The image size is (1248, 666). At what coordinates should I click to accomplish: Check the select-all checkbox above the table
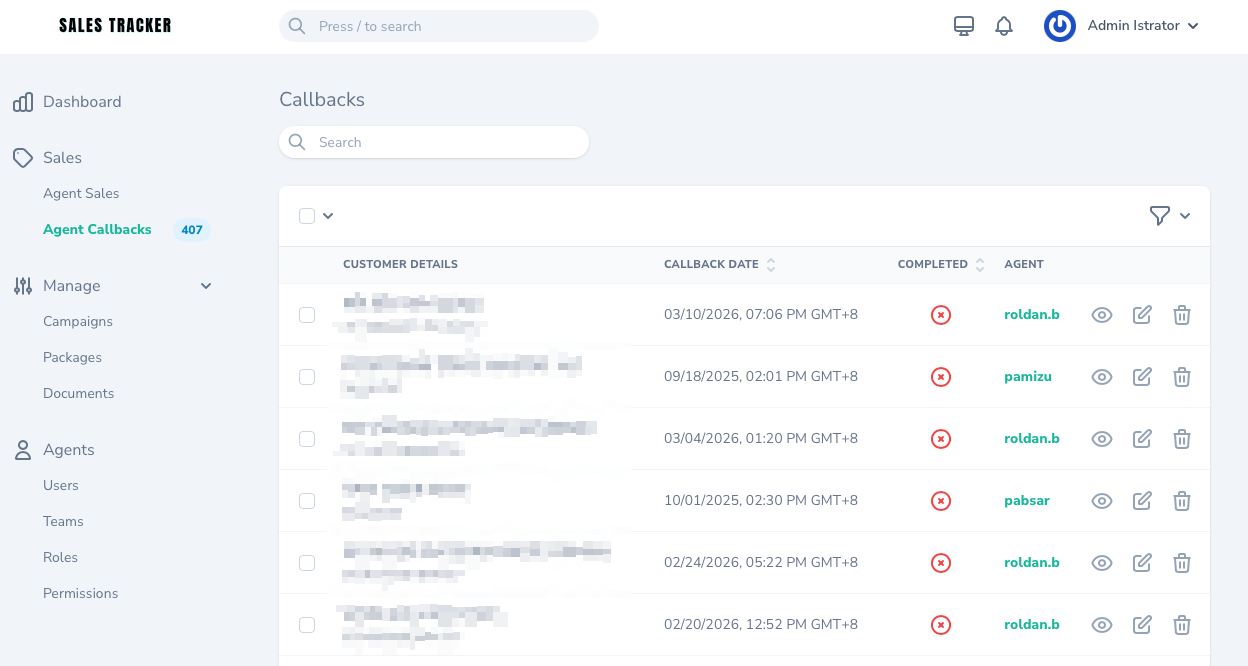[x=307, y=215]
